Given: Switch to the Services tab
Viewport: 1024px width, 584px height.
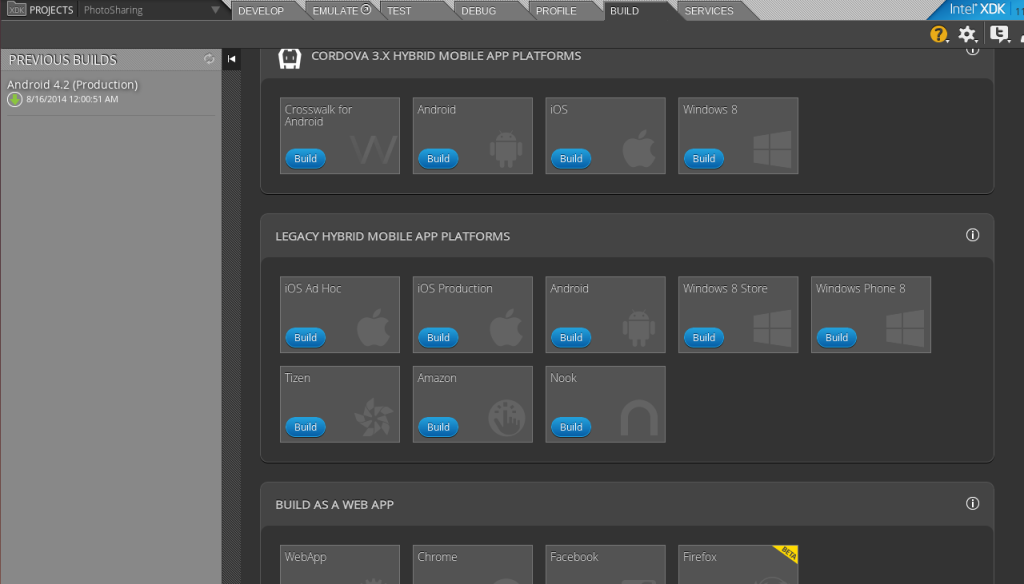Looking at the screenshot, I should [709, 11].
